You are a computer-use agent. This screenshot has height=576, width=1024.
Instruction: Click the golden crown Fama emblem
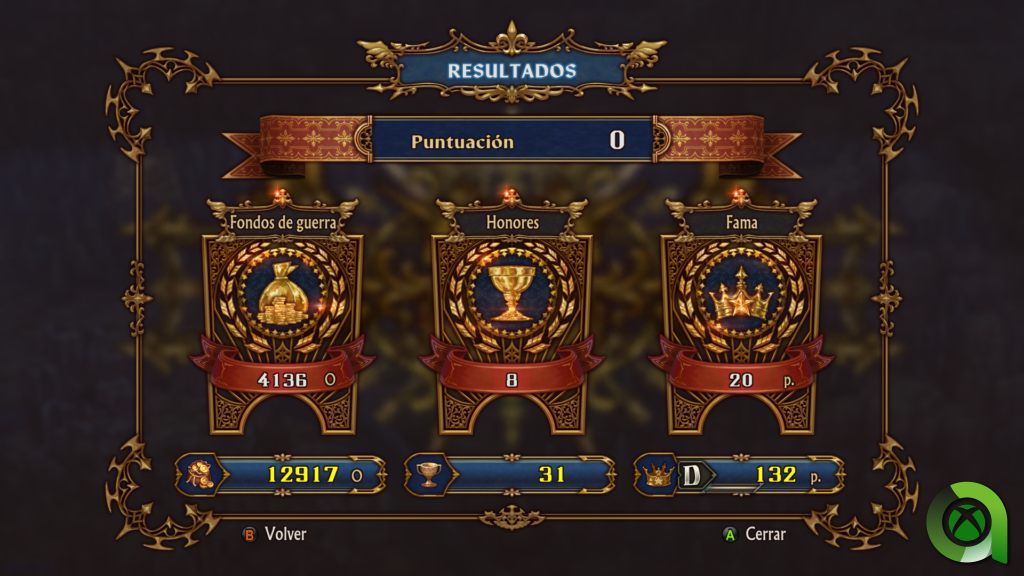click(741, 293)
